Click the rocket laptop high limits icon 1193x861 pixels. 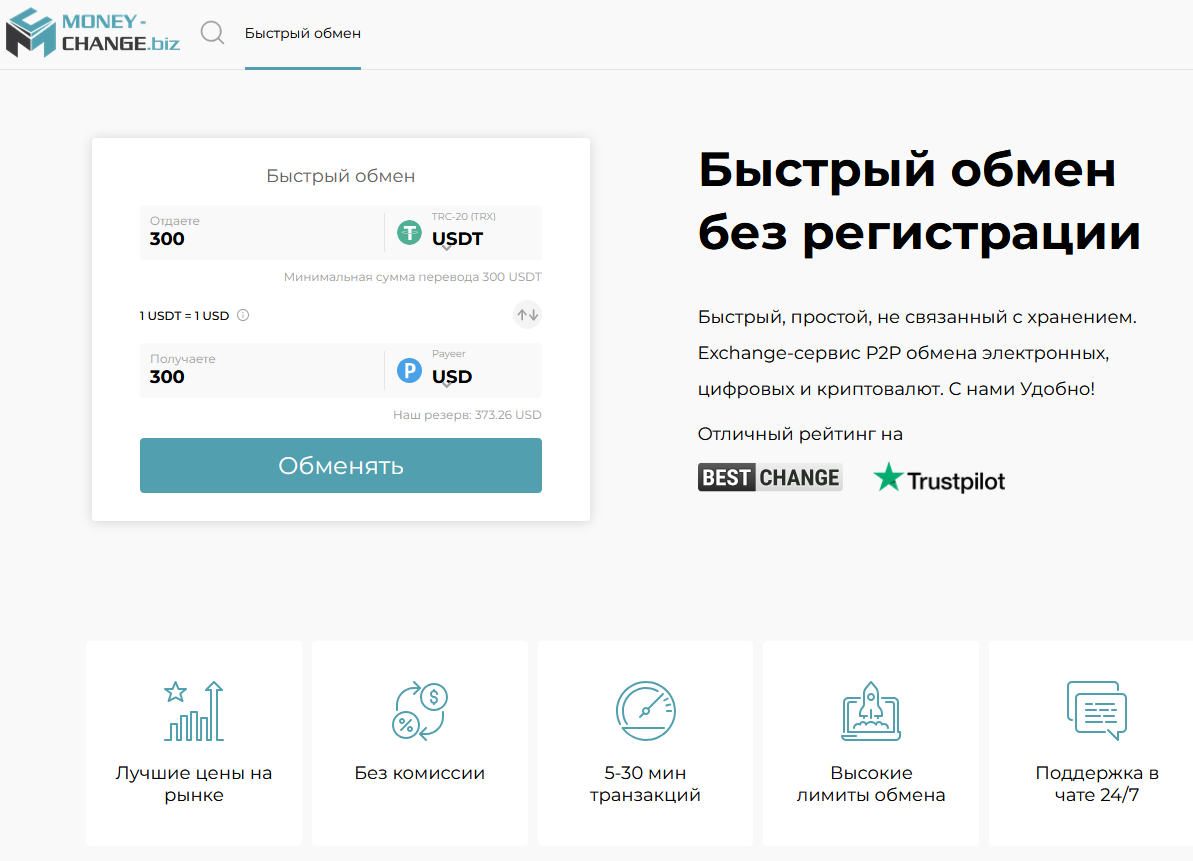pos(870,711)
